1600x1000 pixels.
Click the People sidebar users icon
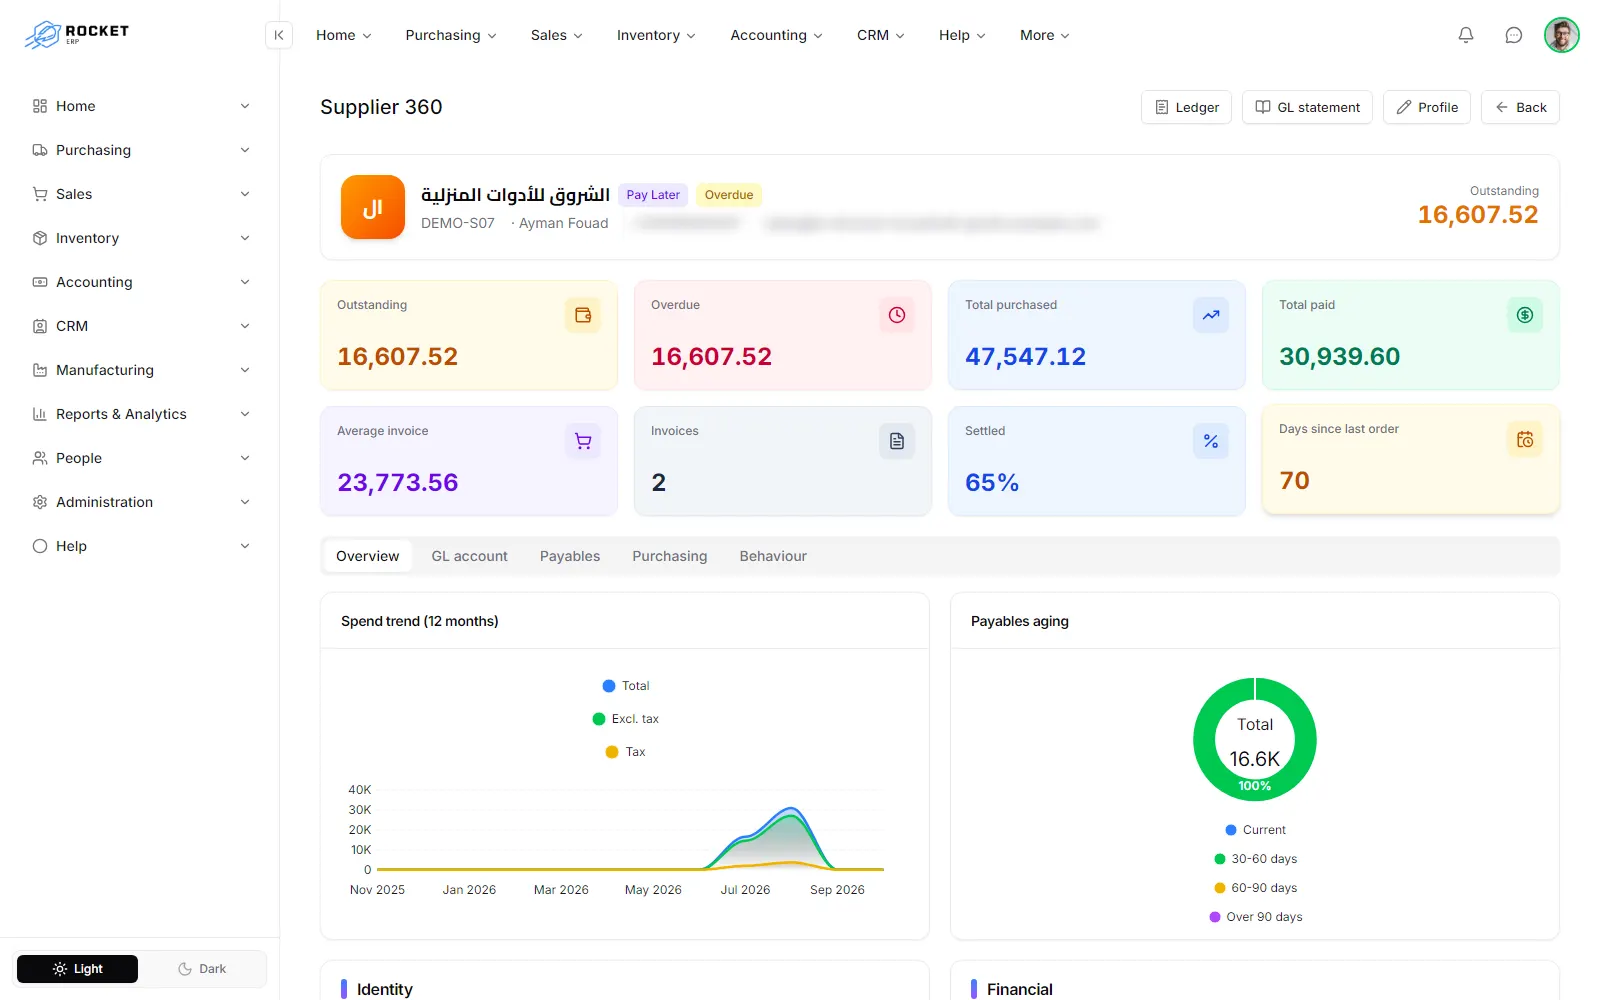pyautogui.click(x=40, y=458)
